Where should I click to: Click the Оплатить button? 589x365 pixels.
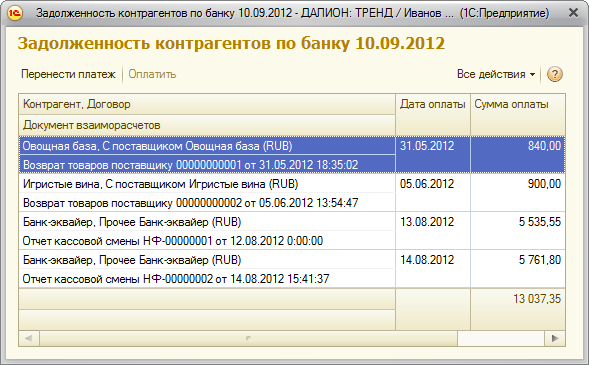[x=152, y=74]
